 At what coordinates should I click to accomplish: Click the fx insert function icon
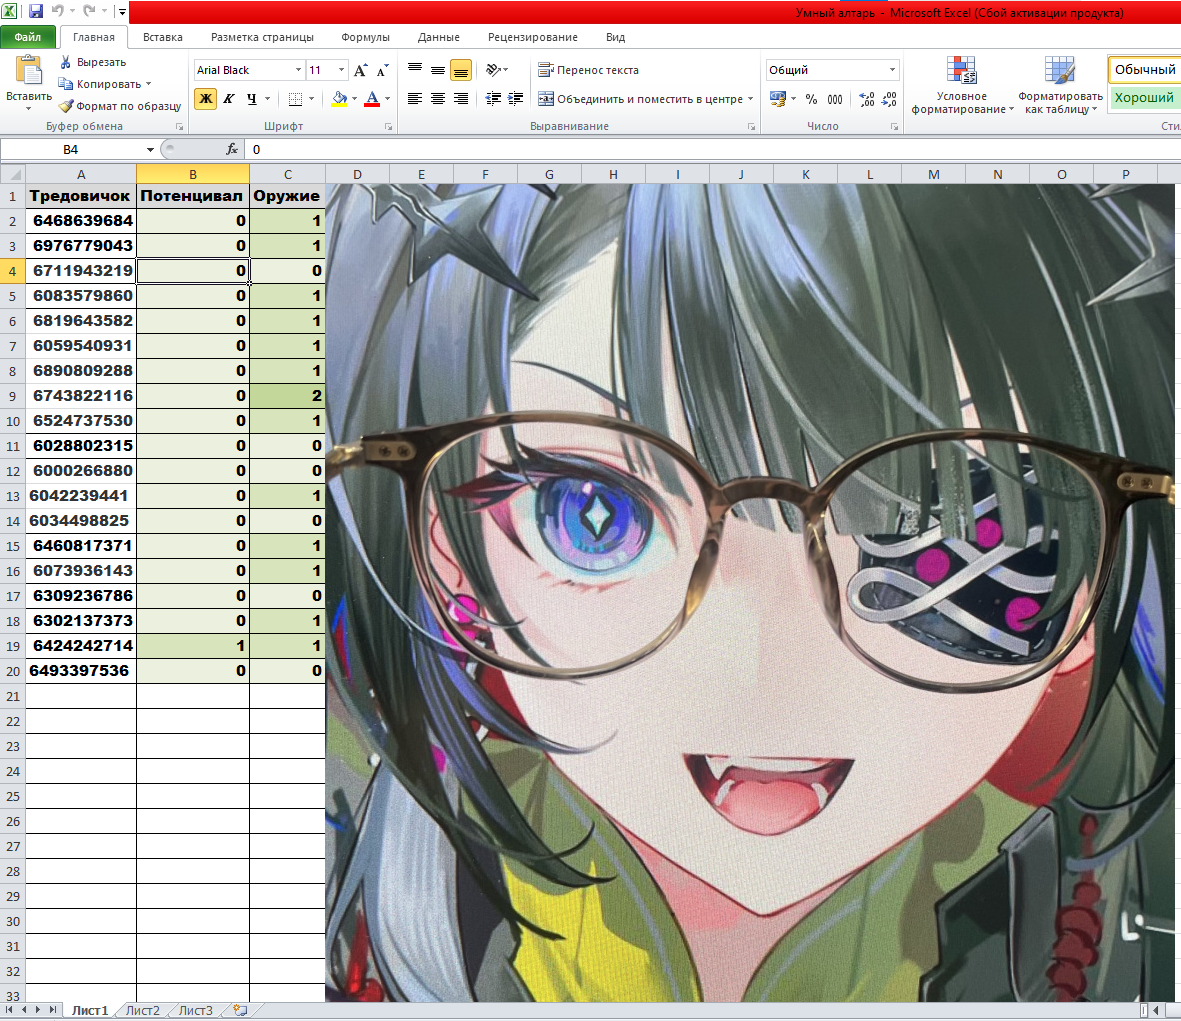coord(232,150)
